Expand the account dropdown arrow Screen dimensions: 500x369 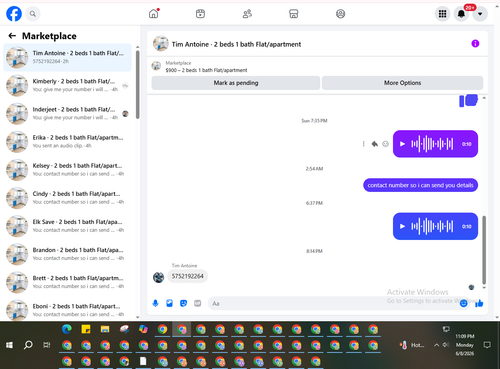(480, 14)
